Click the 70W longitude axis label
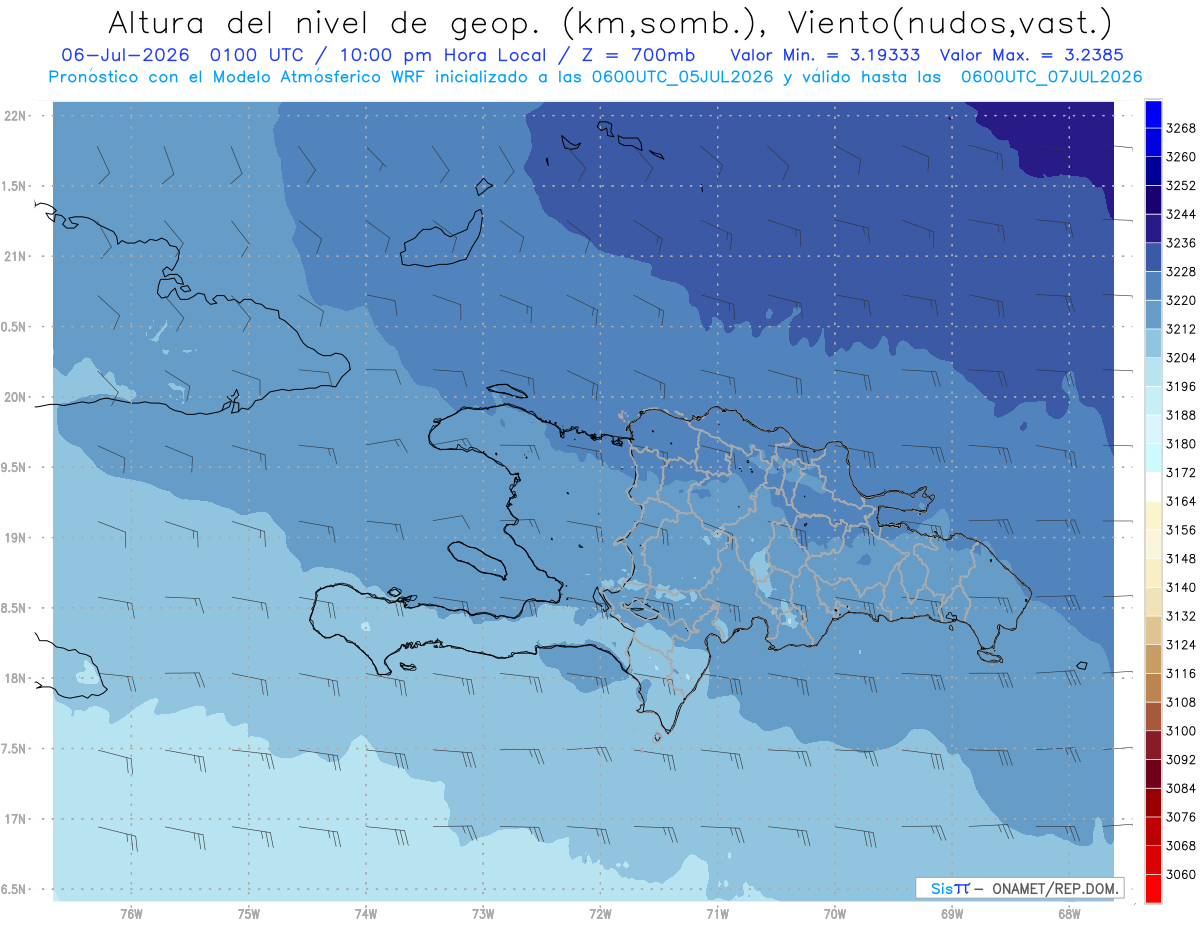The height and width of the screenshot is (927, 1200). pyautogui.click(x=835, y=914)
